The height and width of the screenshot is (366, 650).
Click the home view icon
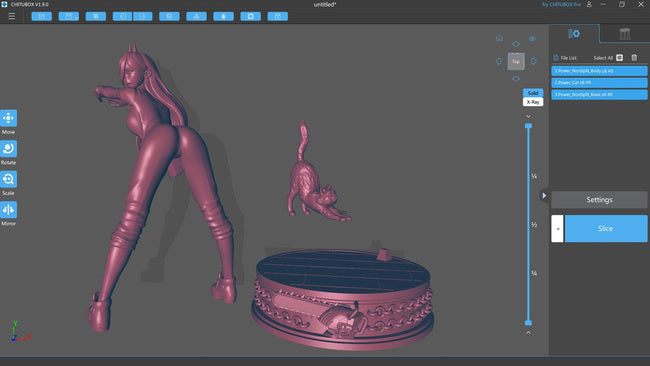[499, 38]
